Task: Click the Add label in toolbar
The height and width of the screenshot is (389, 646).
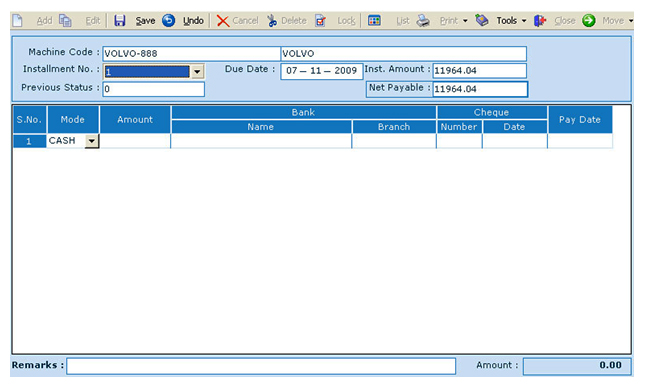Action: pyautogui.click(x=44, y=21)
